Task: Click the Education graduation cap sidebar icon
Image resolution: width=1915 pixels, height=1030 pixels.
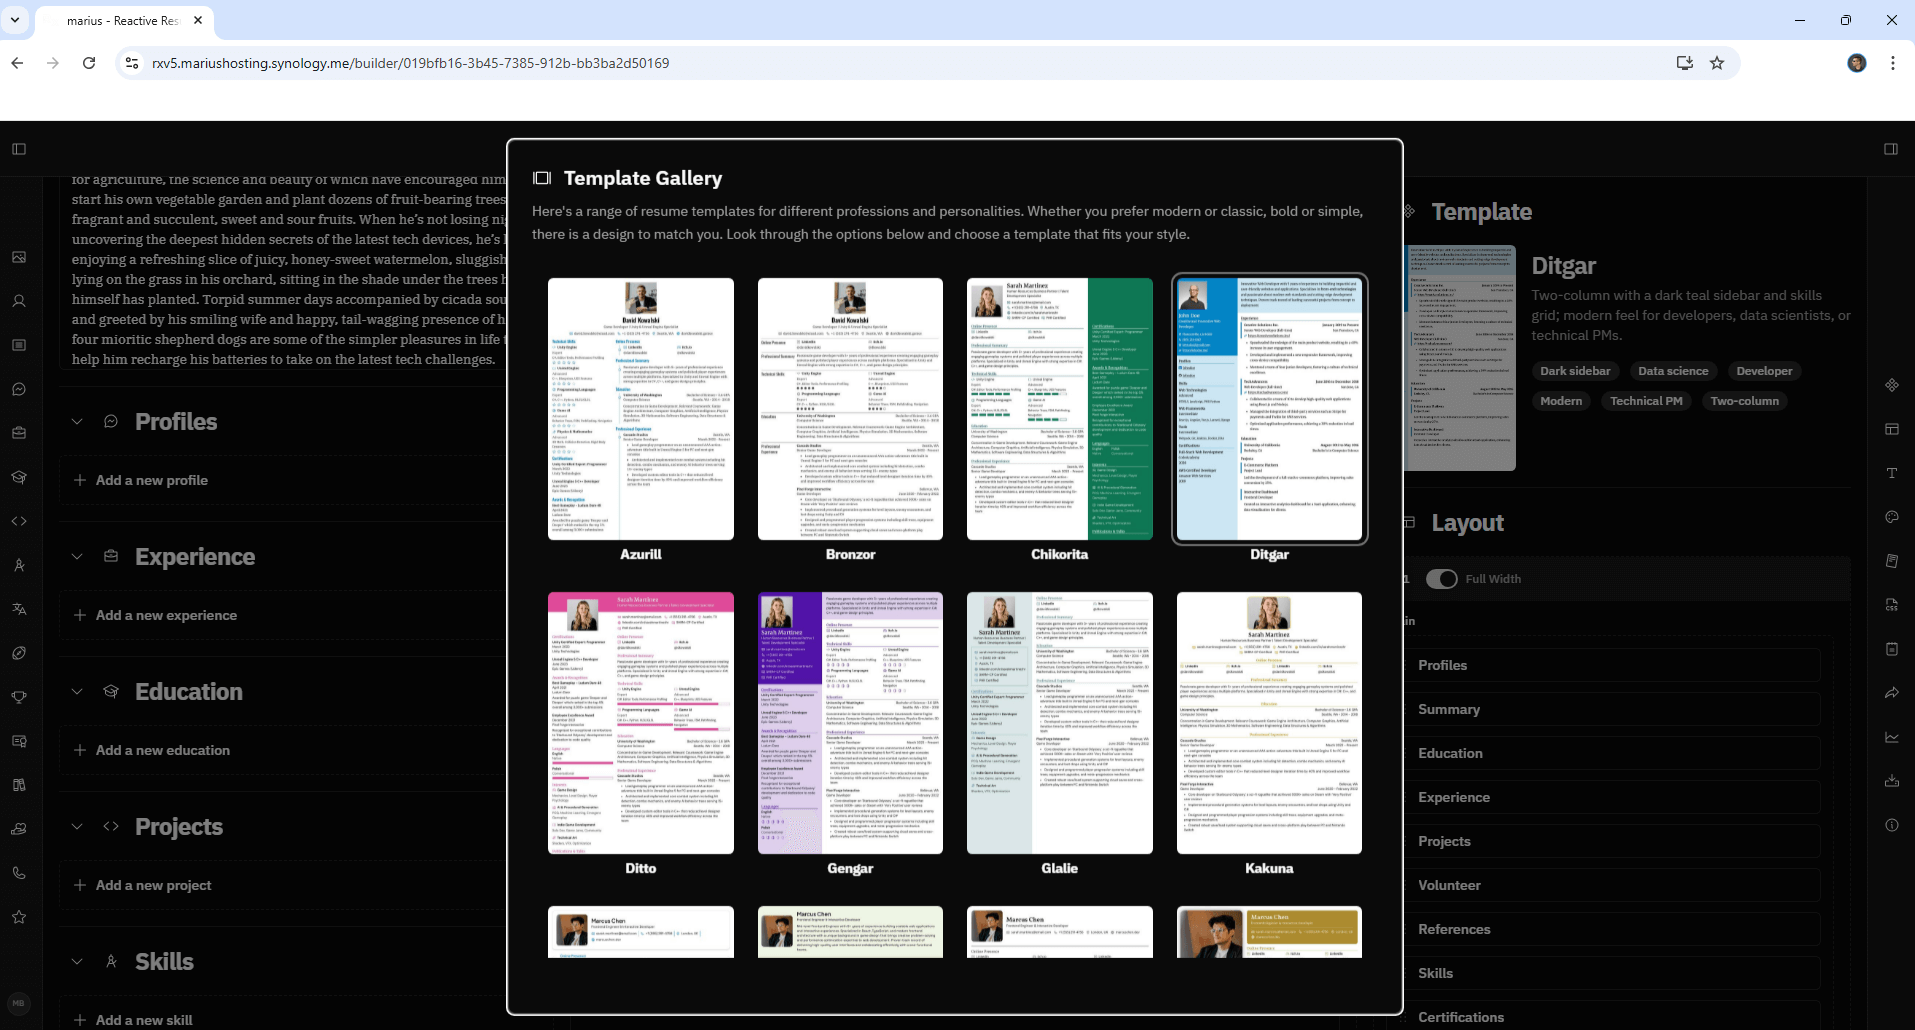Action: tap(19, 477)
